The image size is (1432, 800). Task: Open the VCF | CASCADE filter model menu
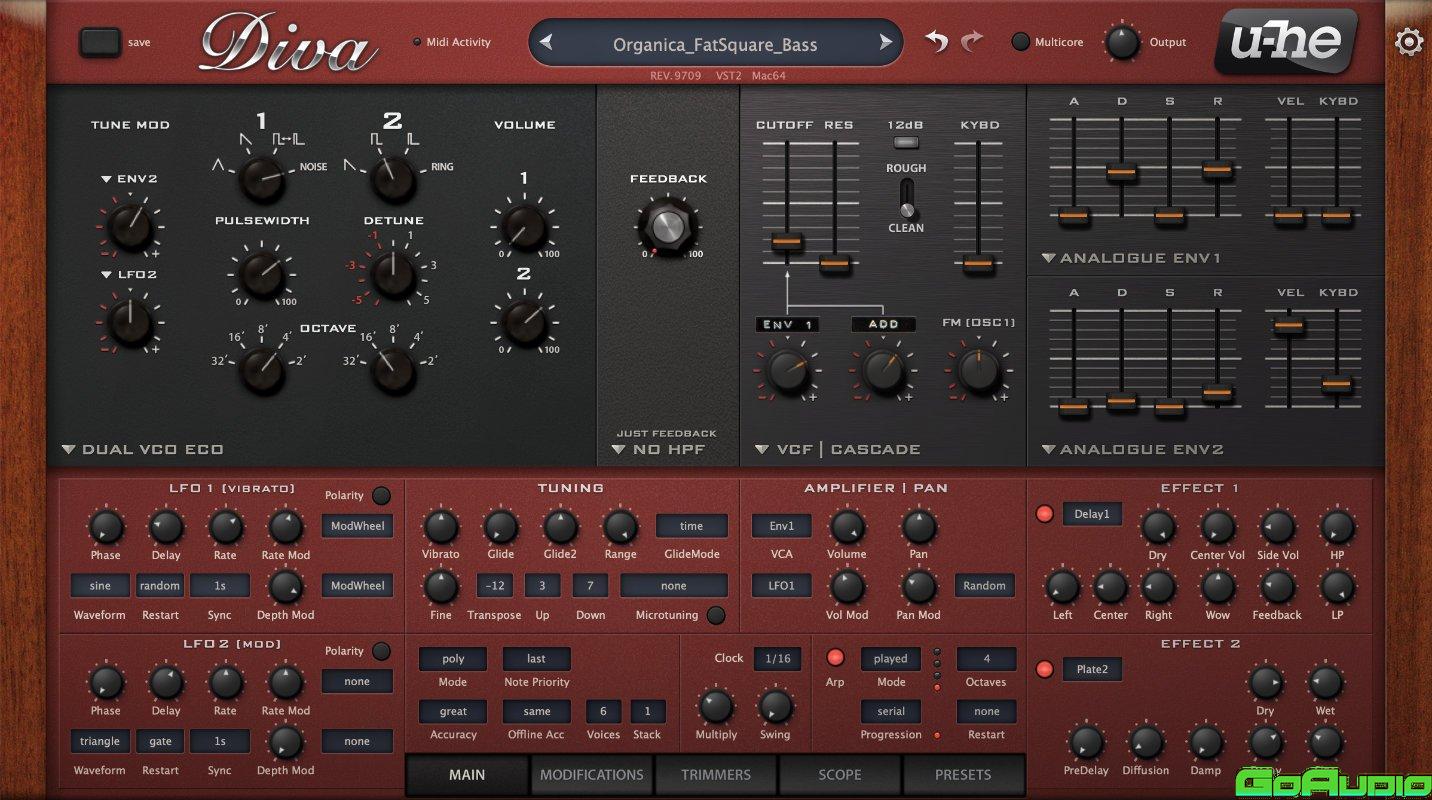point(838,450)
